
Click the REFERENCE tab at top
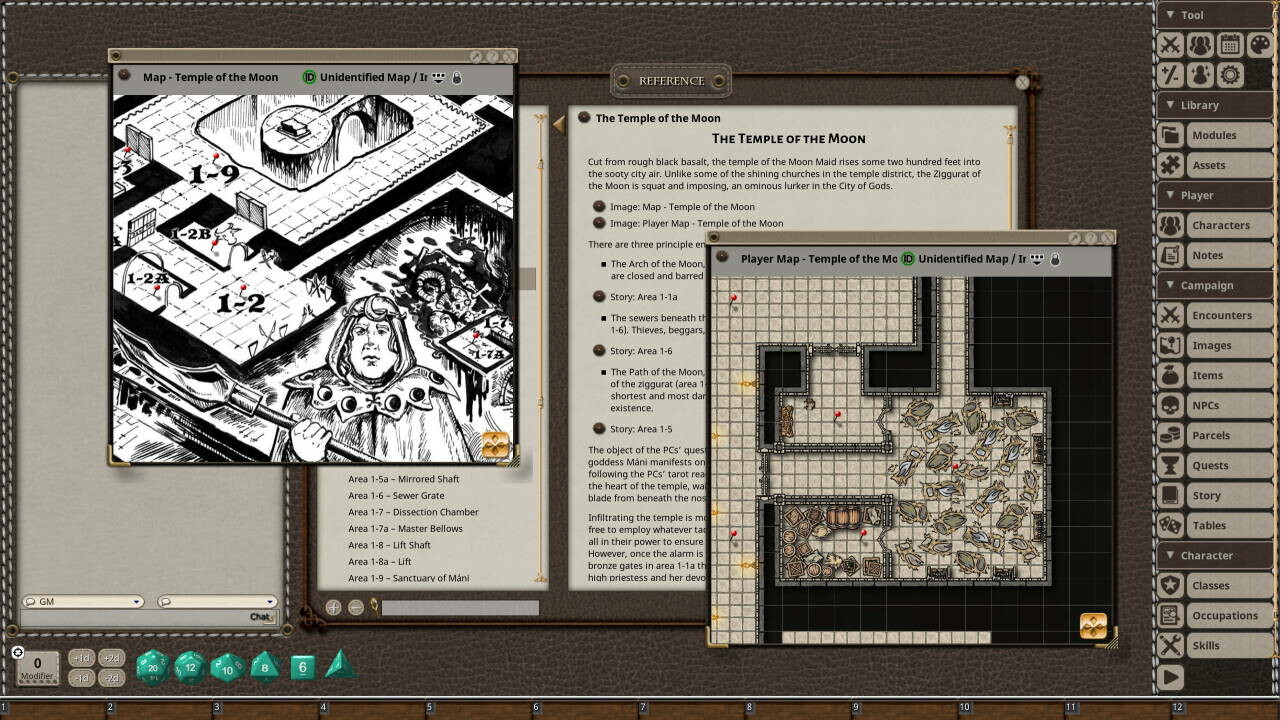(x=670, y=81)
